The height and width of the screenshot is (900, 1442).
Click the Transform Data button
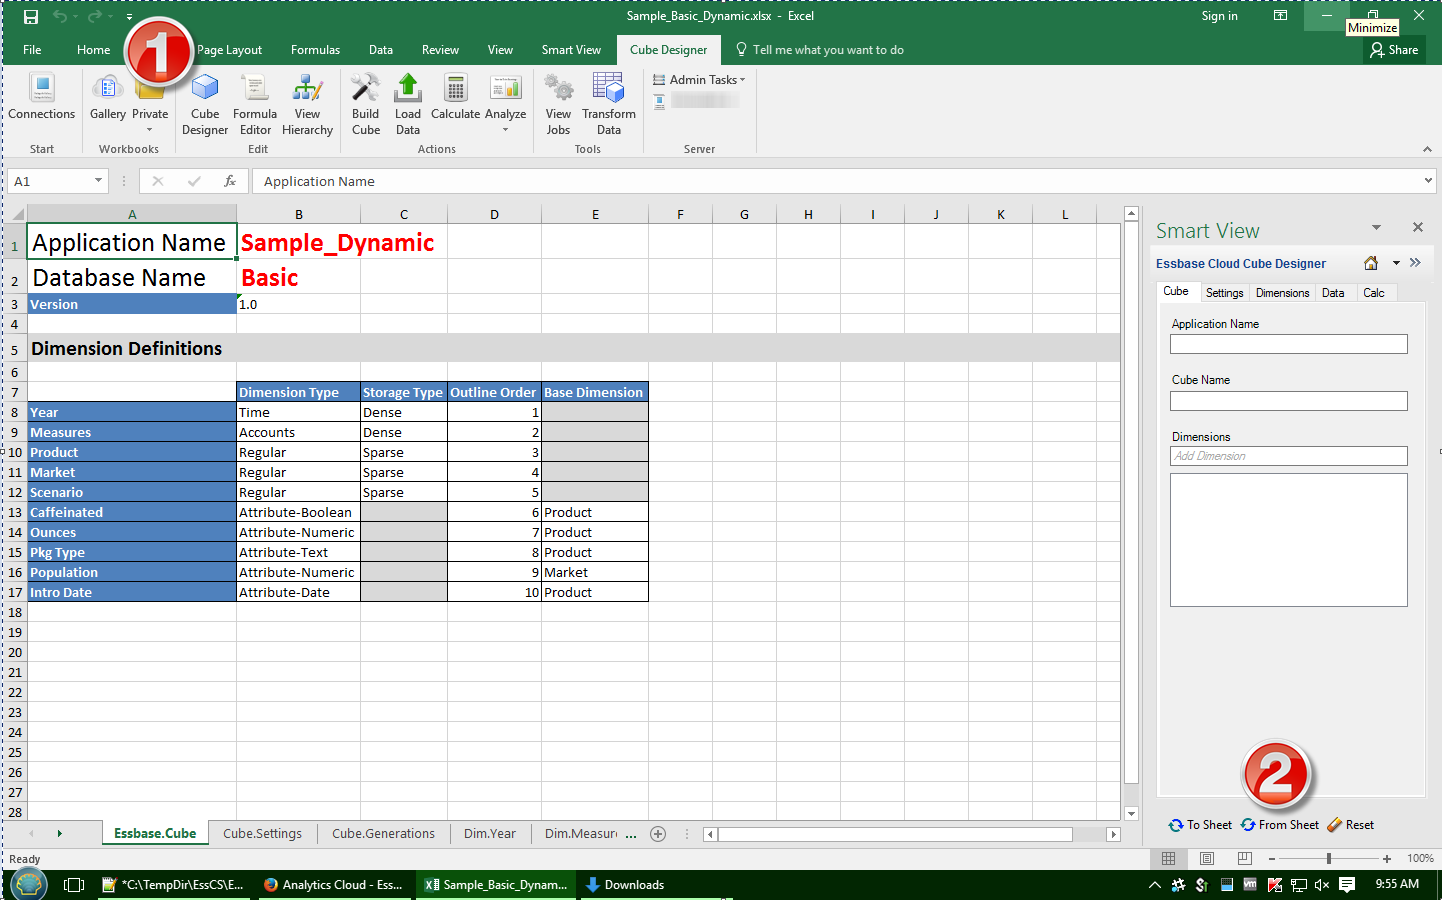pos(609,105)
